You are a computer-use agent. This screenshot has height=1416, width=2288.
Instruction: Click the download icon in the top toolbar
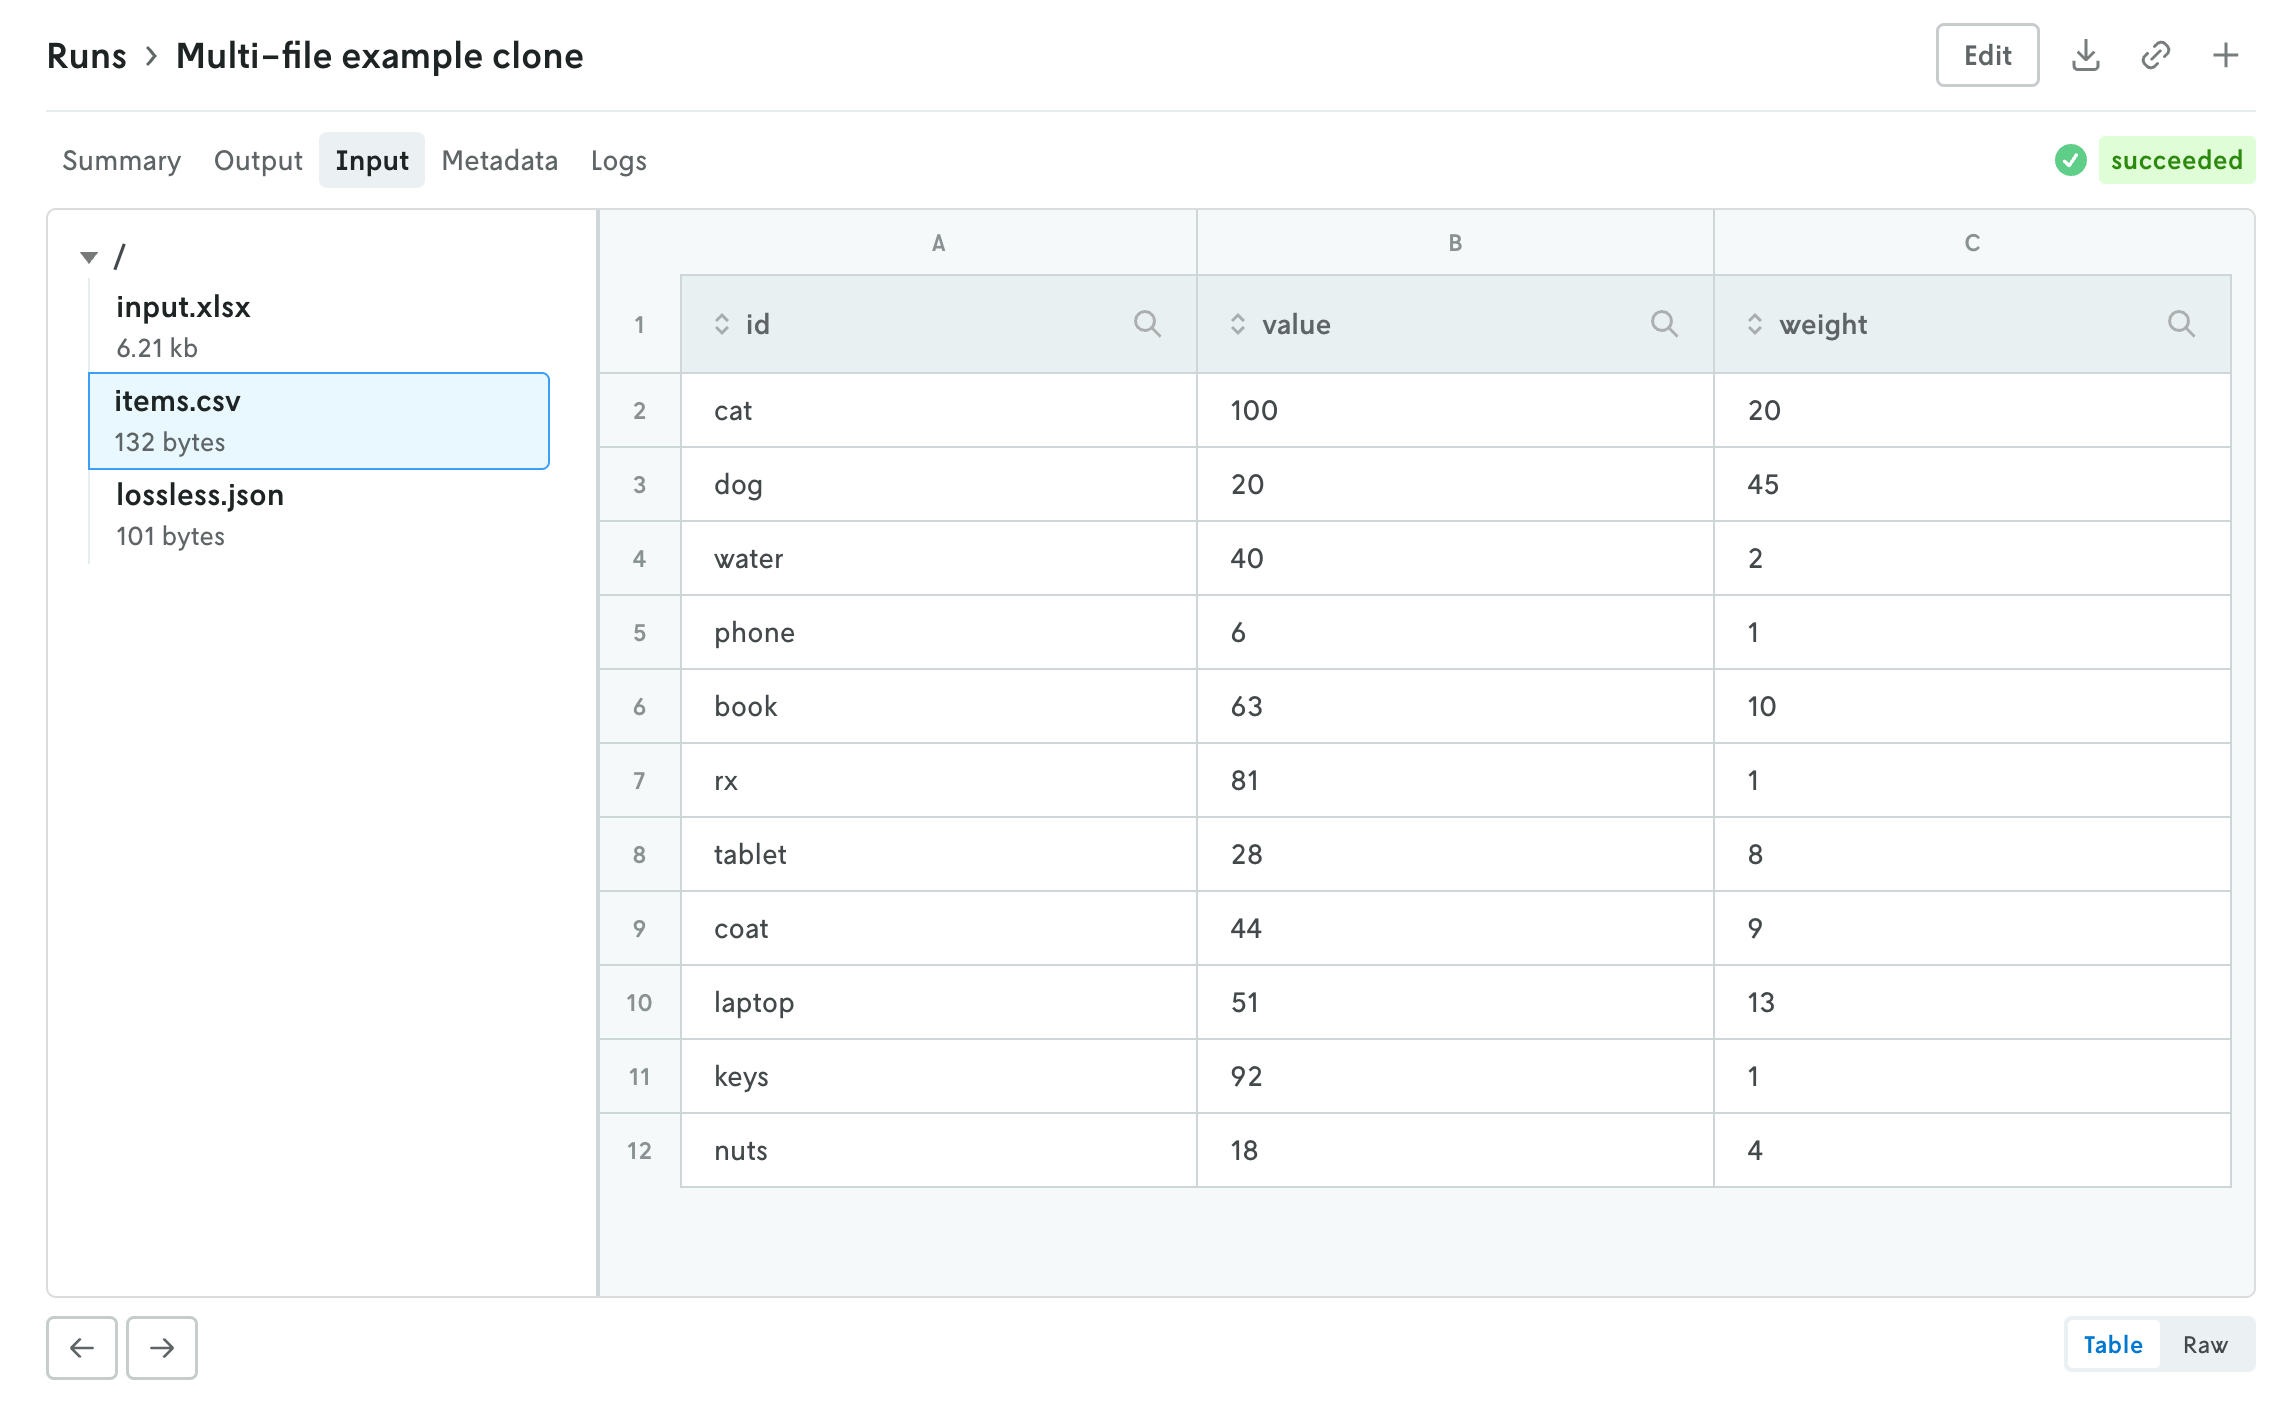2086,55
